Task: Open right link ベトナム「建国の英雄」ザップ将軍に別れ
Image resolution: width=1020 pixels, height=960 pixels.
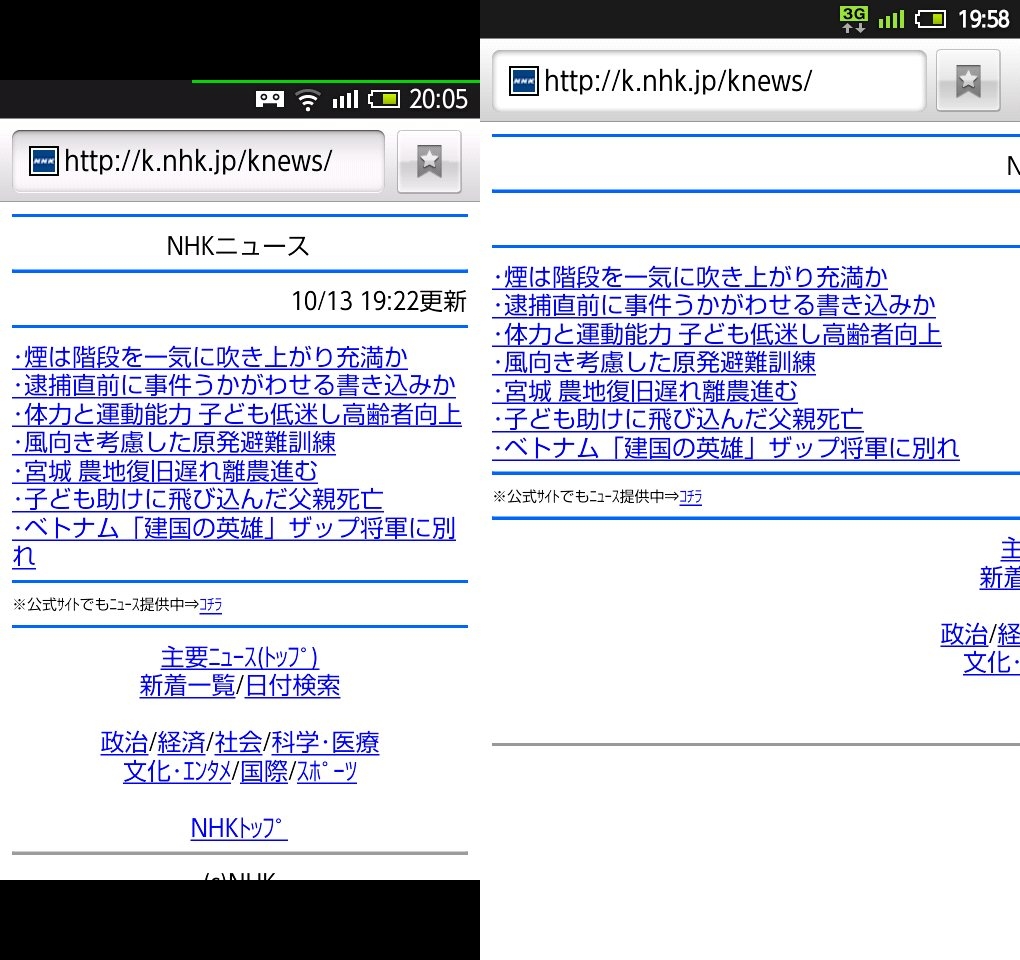Action: [x=726, y=448]
